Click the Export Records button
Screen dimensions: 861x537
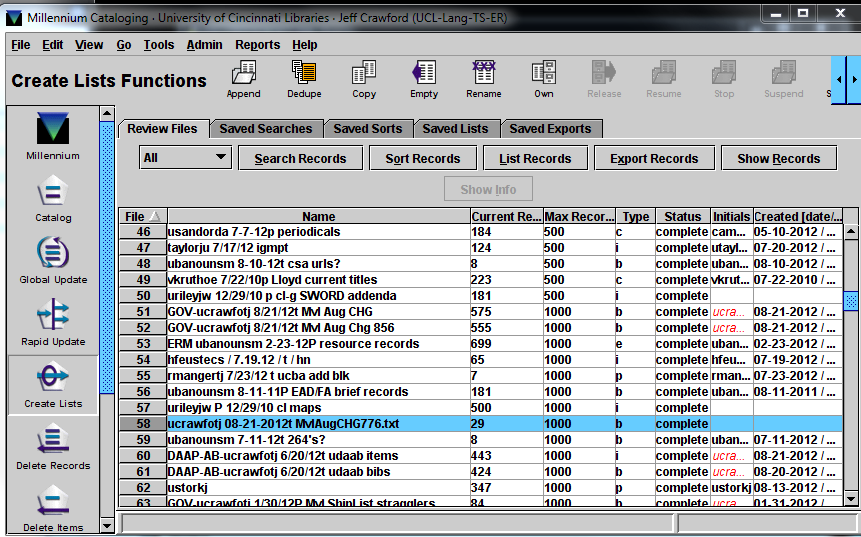[654, 158]
